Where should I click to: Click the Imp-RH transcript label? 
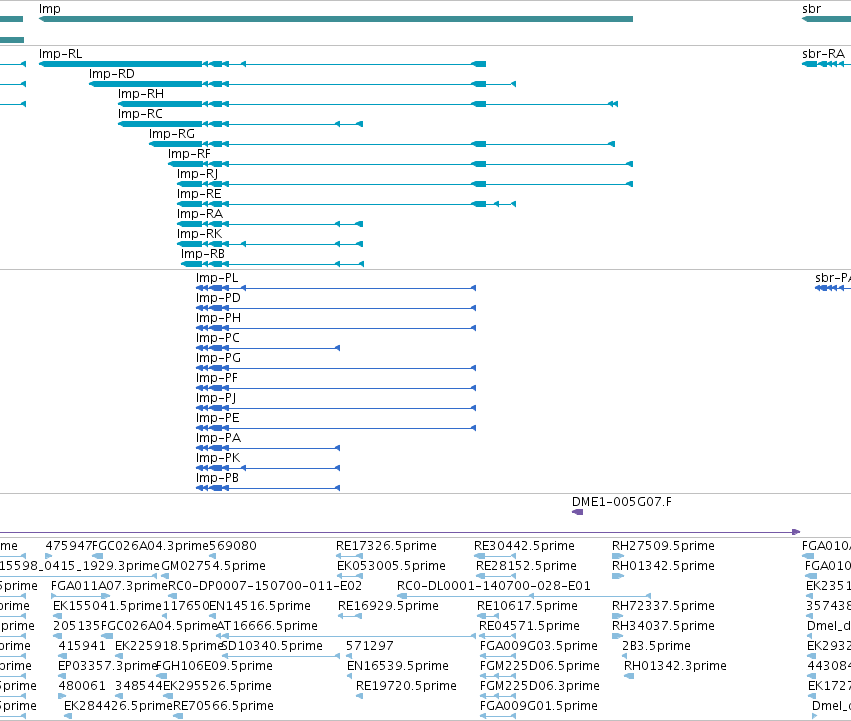point(141,94)
